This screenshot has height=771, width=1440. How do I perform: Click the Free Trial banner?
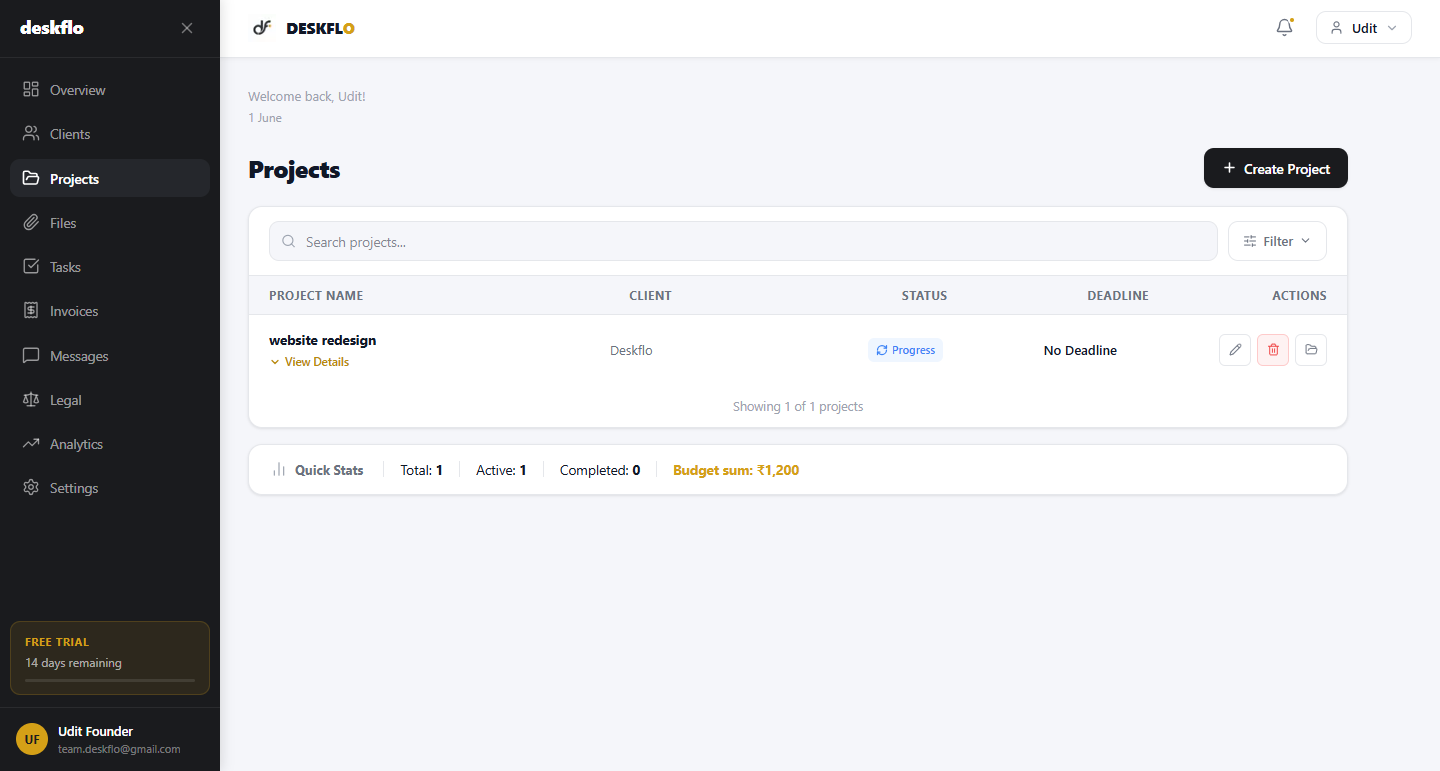[x=110, y=658]
